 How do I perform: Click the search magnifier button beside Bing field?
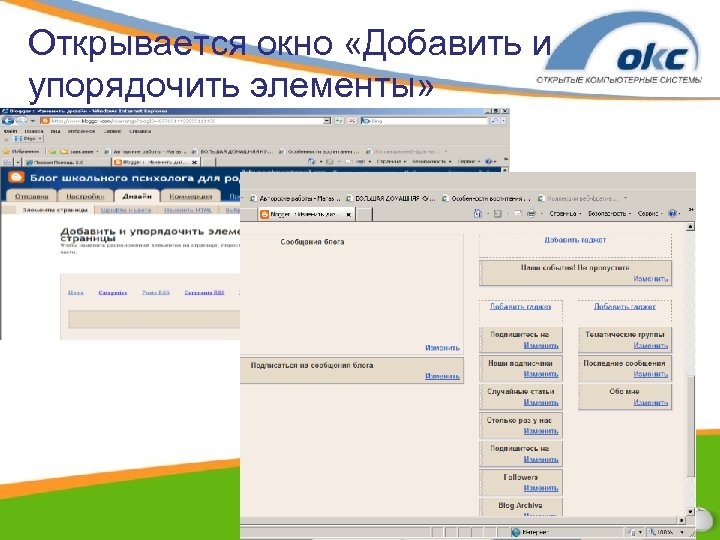tap(494, 121)
